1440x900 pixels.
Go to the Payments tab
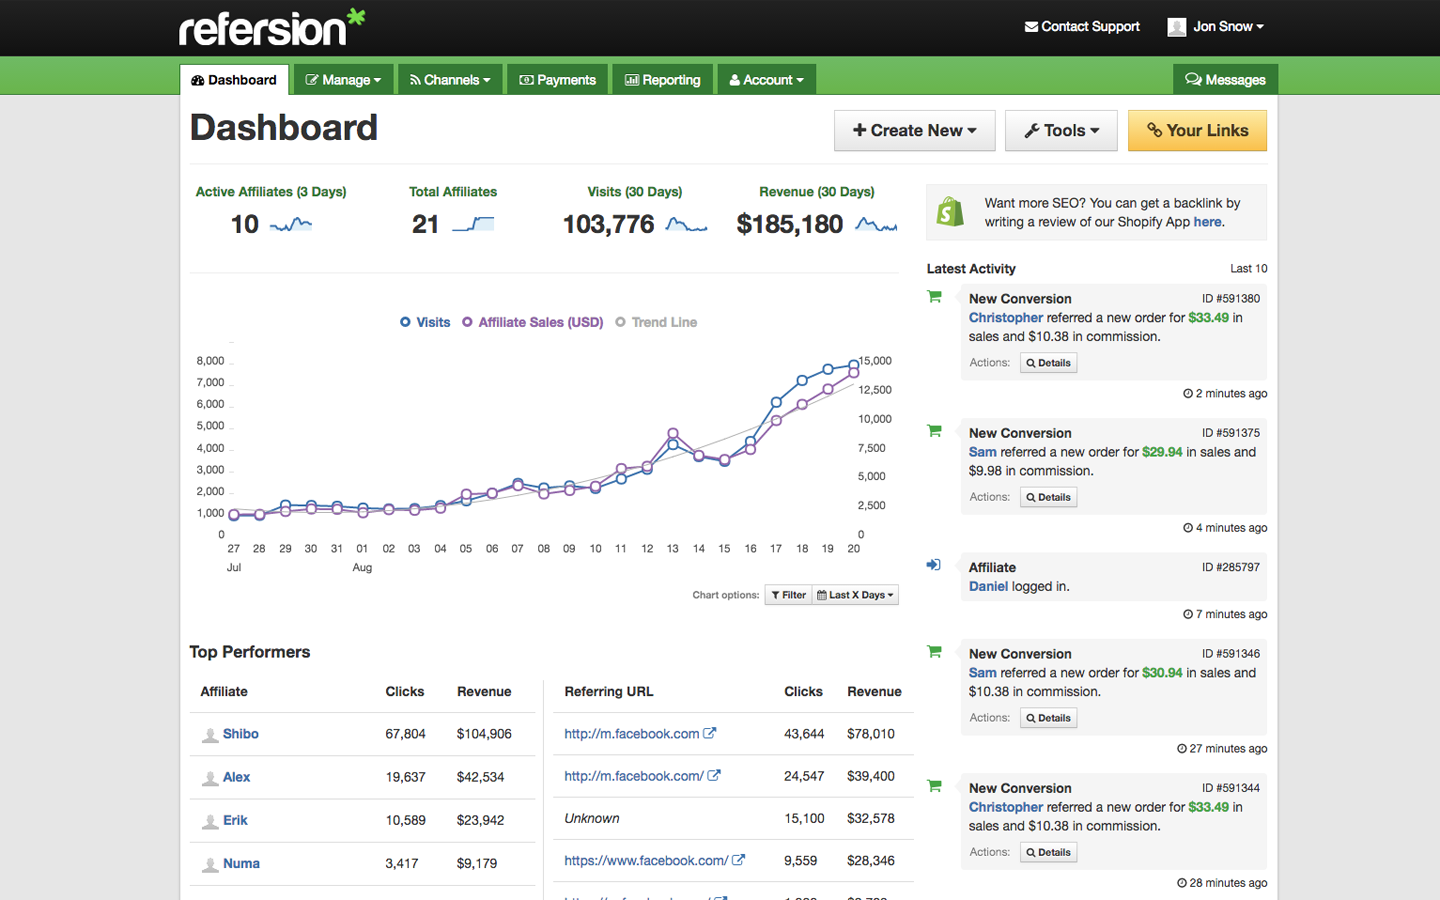557,80
